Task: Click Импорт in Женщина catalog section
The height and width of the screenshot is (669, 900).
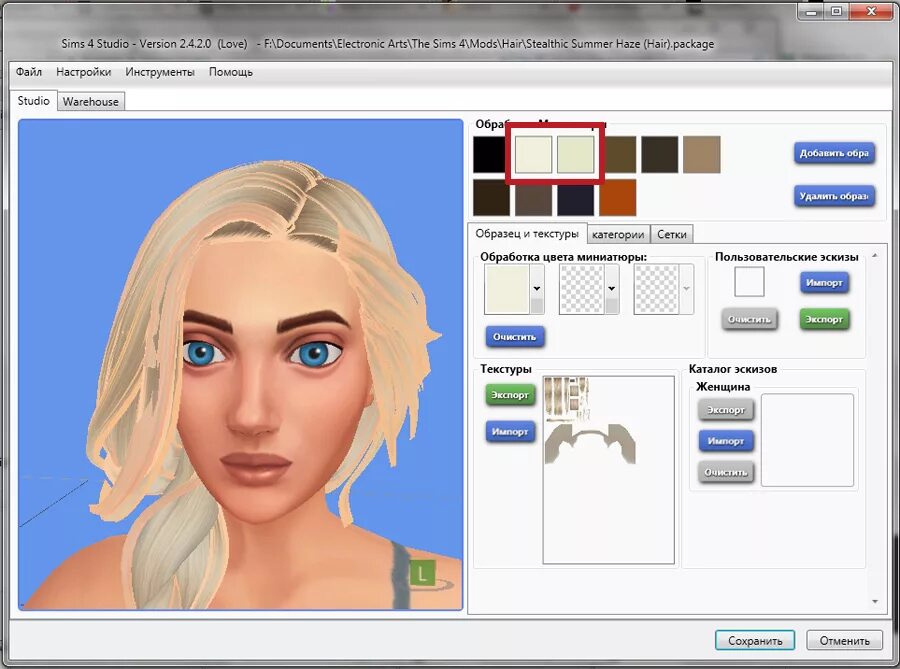Action: click(x=726, y=441)
